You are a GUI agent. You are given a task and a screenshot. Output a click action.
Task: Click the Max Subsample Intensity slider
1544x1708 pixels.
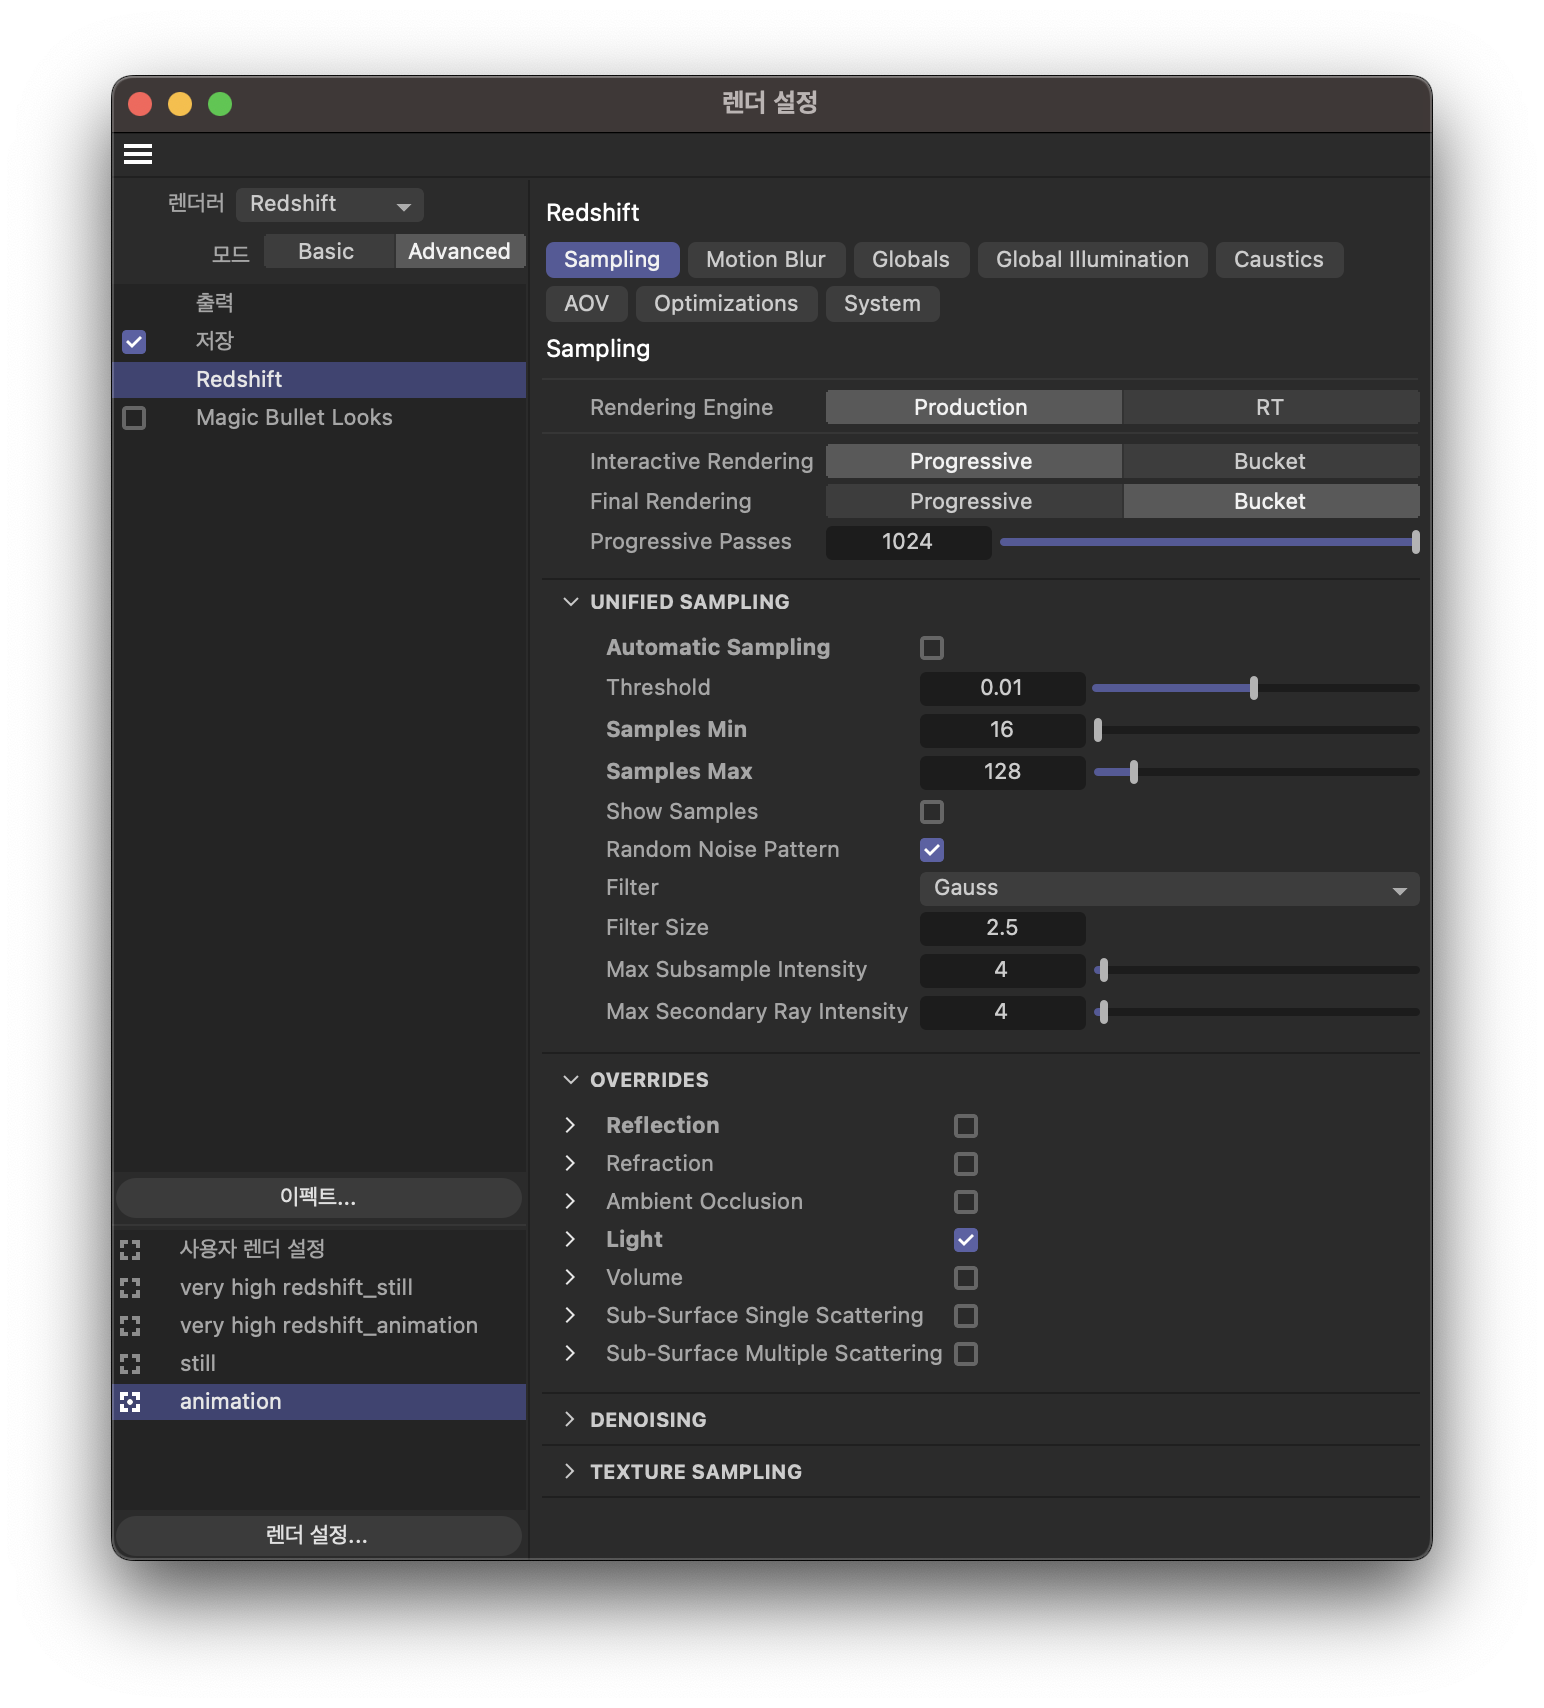click(x=1255, y=970)
